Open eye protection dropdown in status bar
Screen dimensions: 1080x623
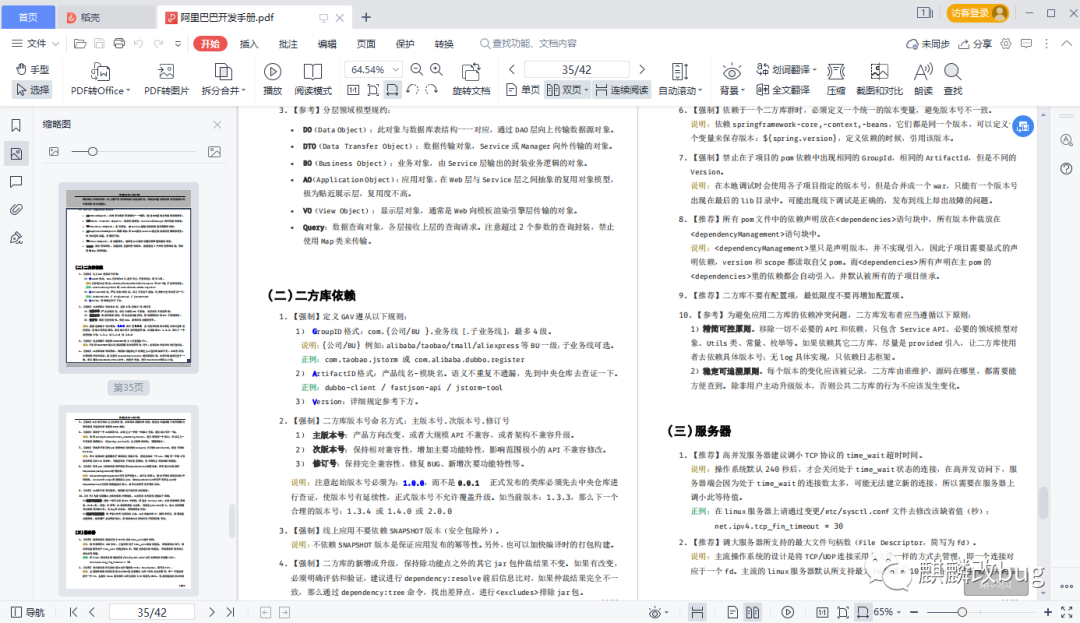pyautogui.click(x=658, y=612)
